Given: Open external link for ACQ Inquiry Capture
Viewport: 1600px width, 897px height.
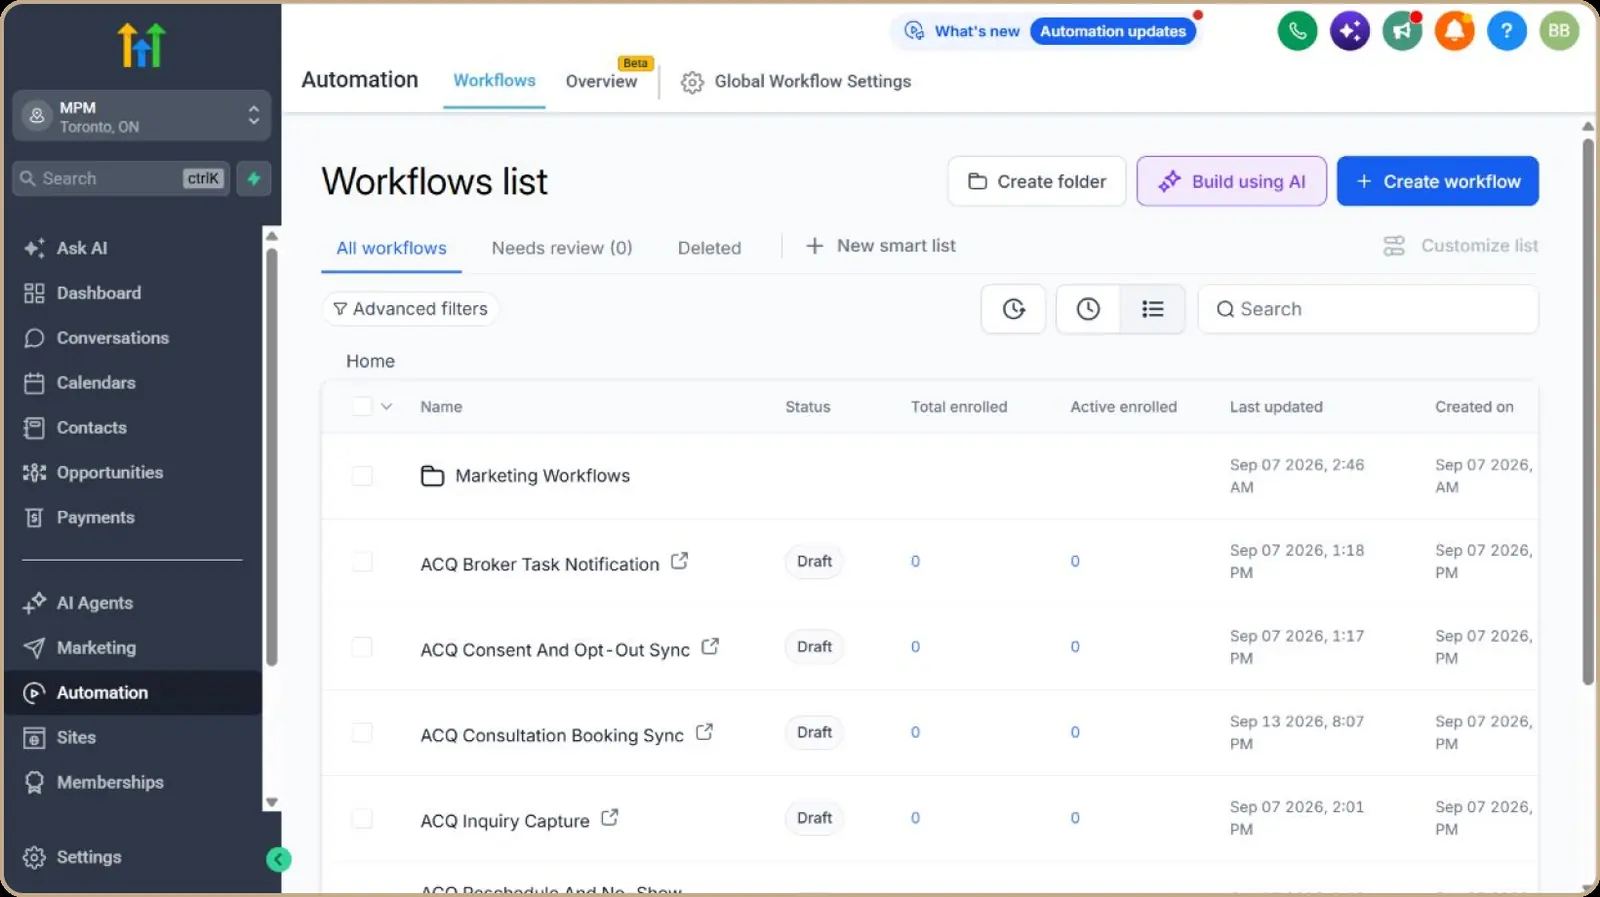Looking at the screenshot, I should 610,818.
